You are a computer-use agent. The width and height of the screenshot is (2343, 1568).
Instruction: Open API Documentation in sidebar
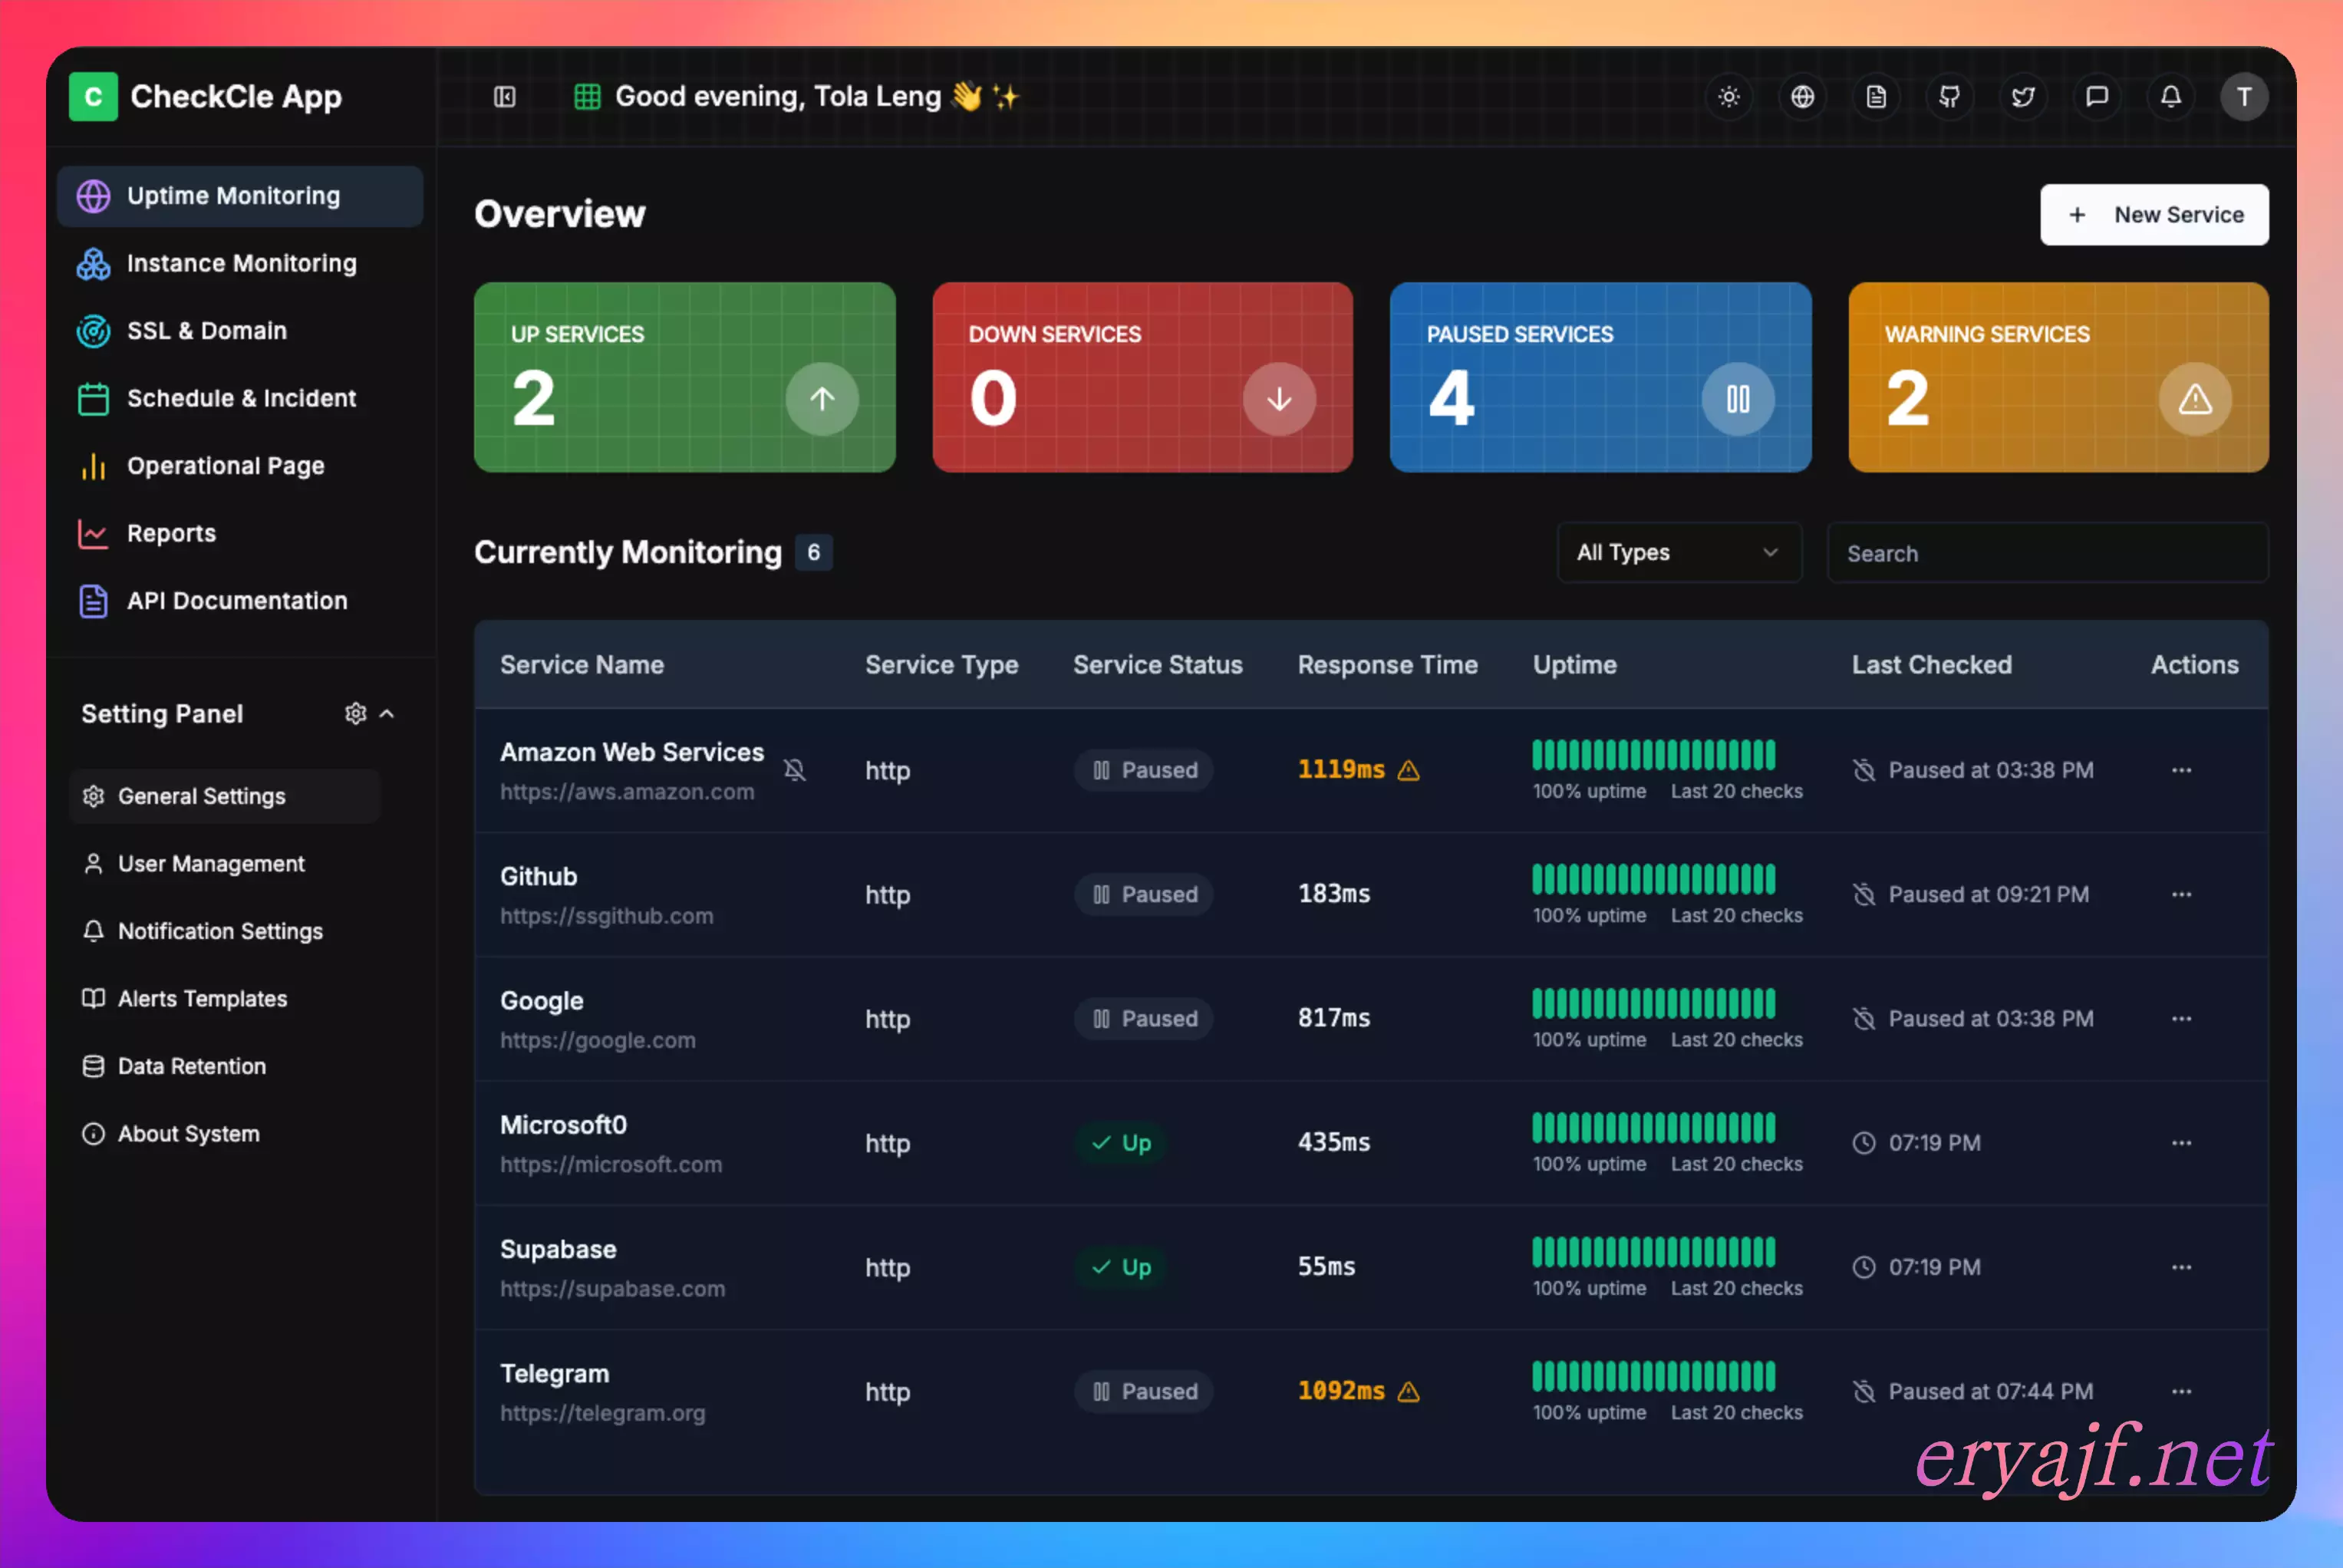pos(240,601)
